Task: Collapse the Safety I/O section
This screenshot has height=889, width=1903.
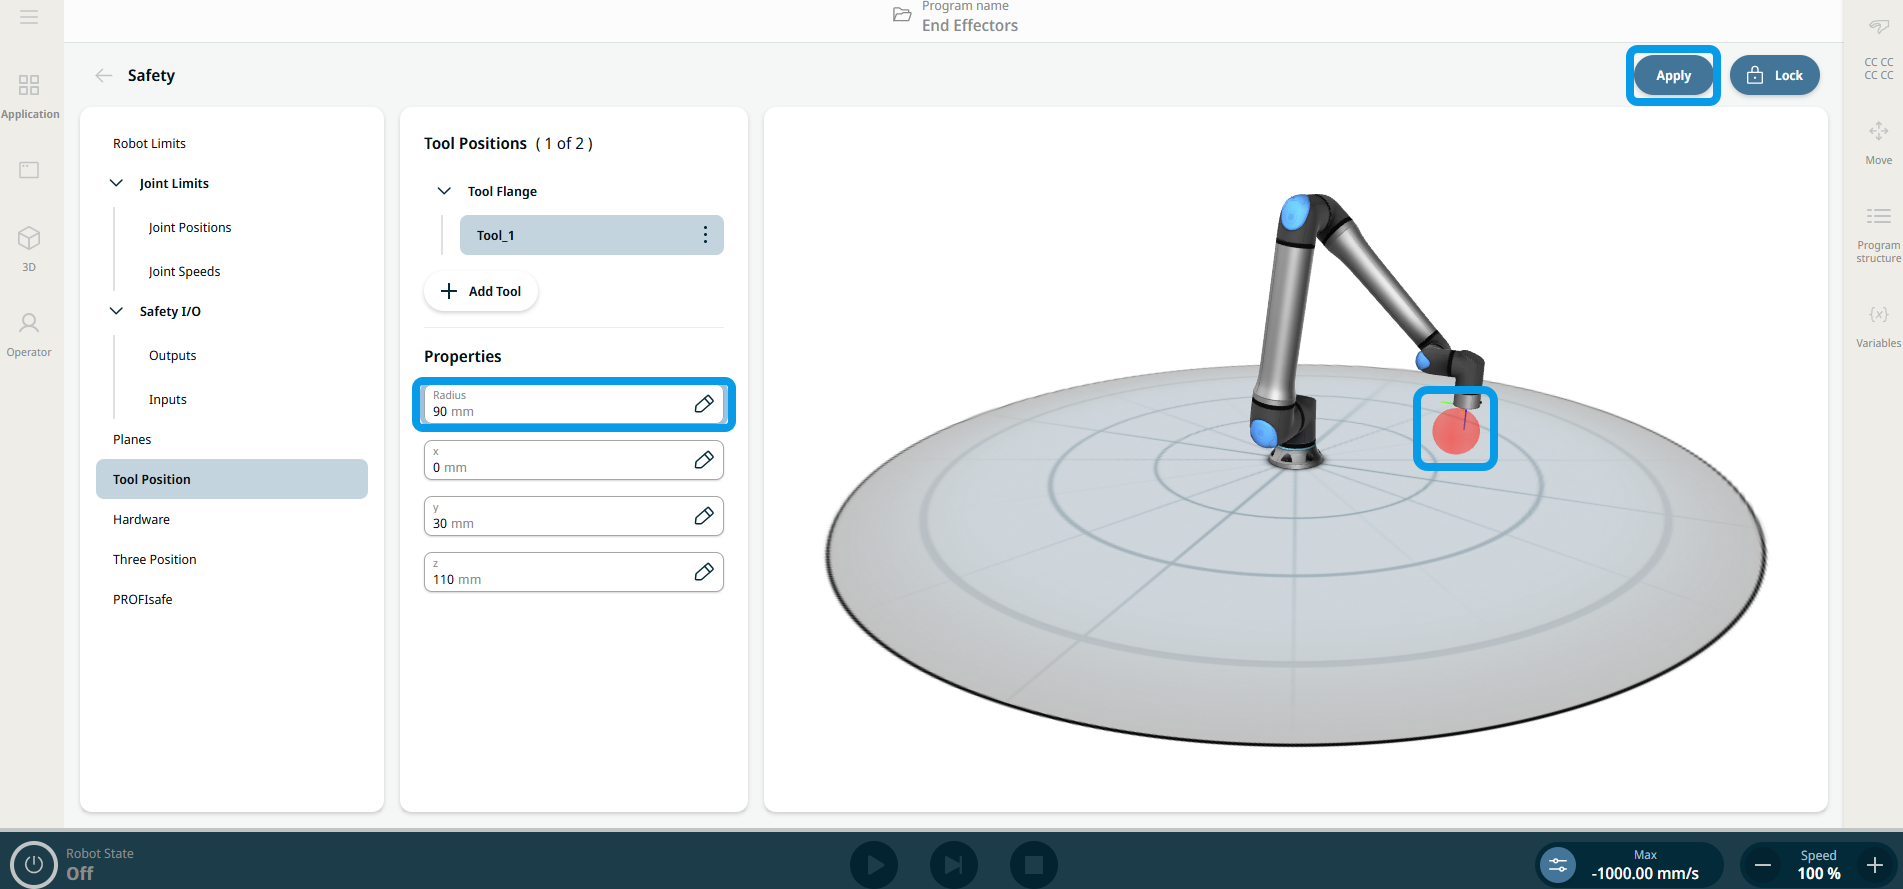Action: pyautogui.click(x=117, y=311)
